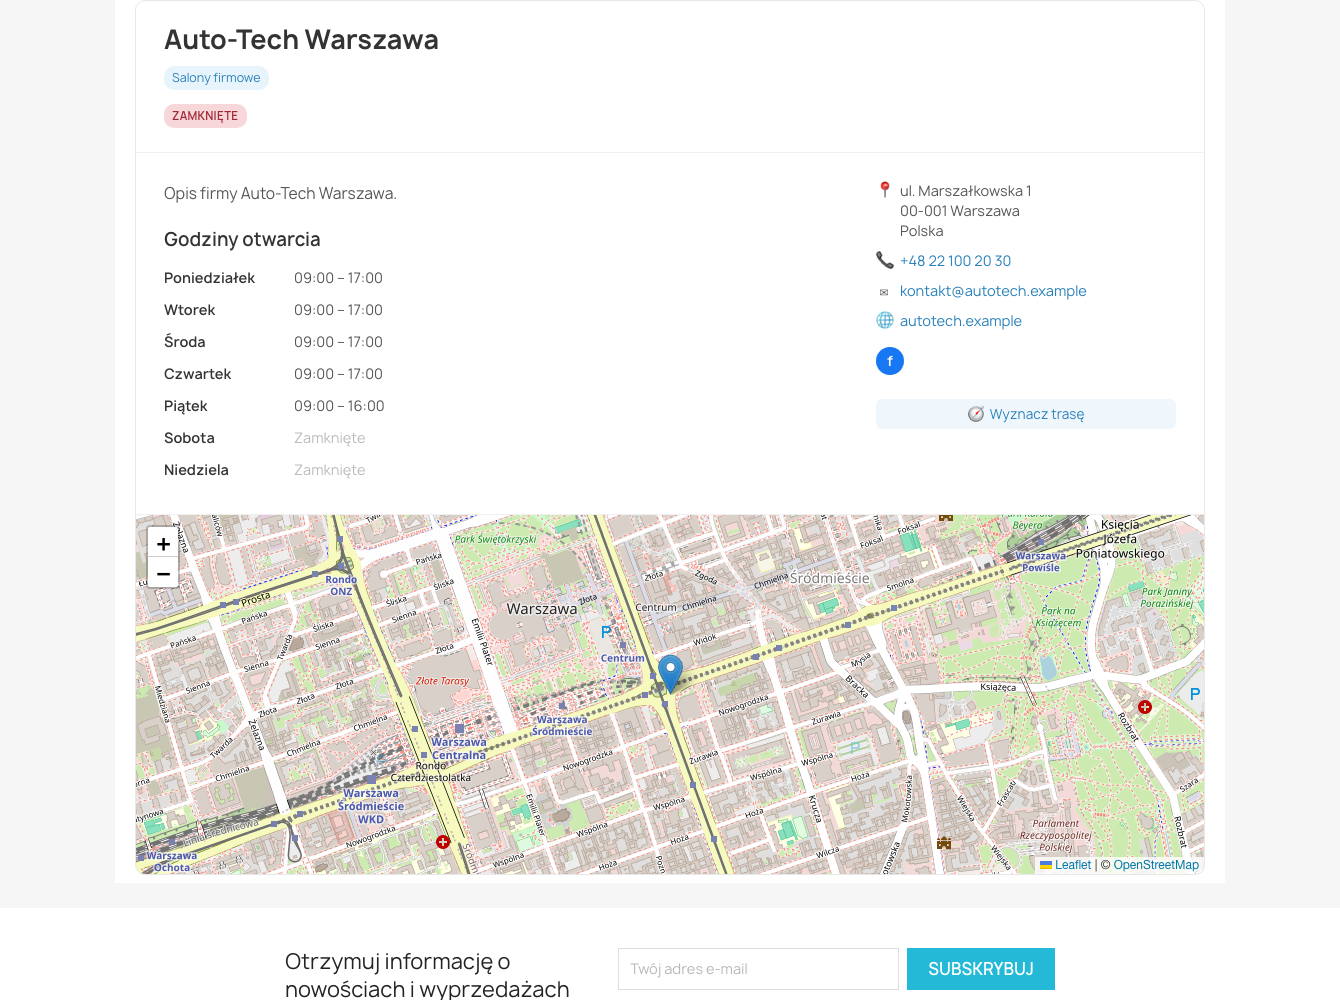Image resolution: width=1340 pixels, height=1000 pixels.
Task: Click the address pin icon
Action: [885, 190]
